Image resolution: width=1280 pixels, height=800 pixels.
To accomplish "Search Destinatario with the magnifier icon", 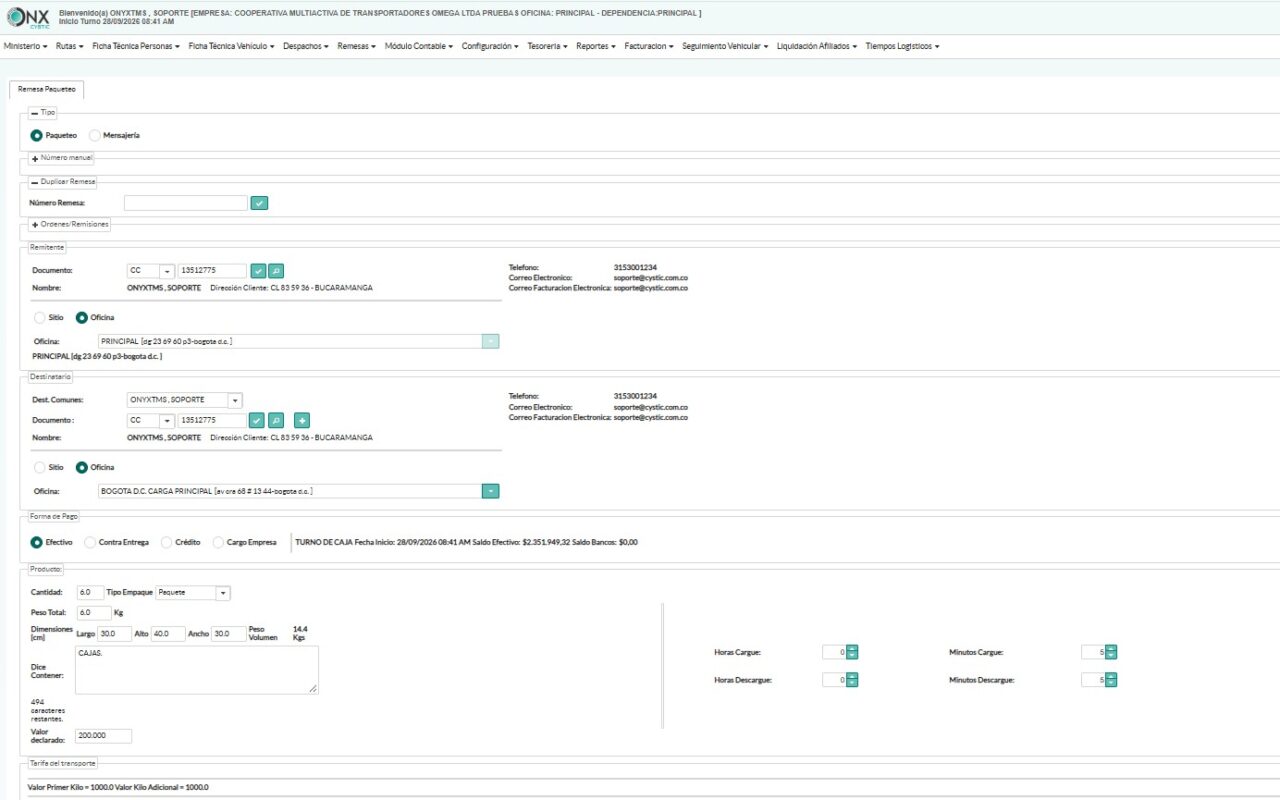I will (x=276, y=420).
